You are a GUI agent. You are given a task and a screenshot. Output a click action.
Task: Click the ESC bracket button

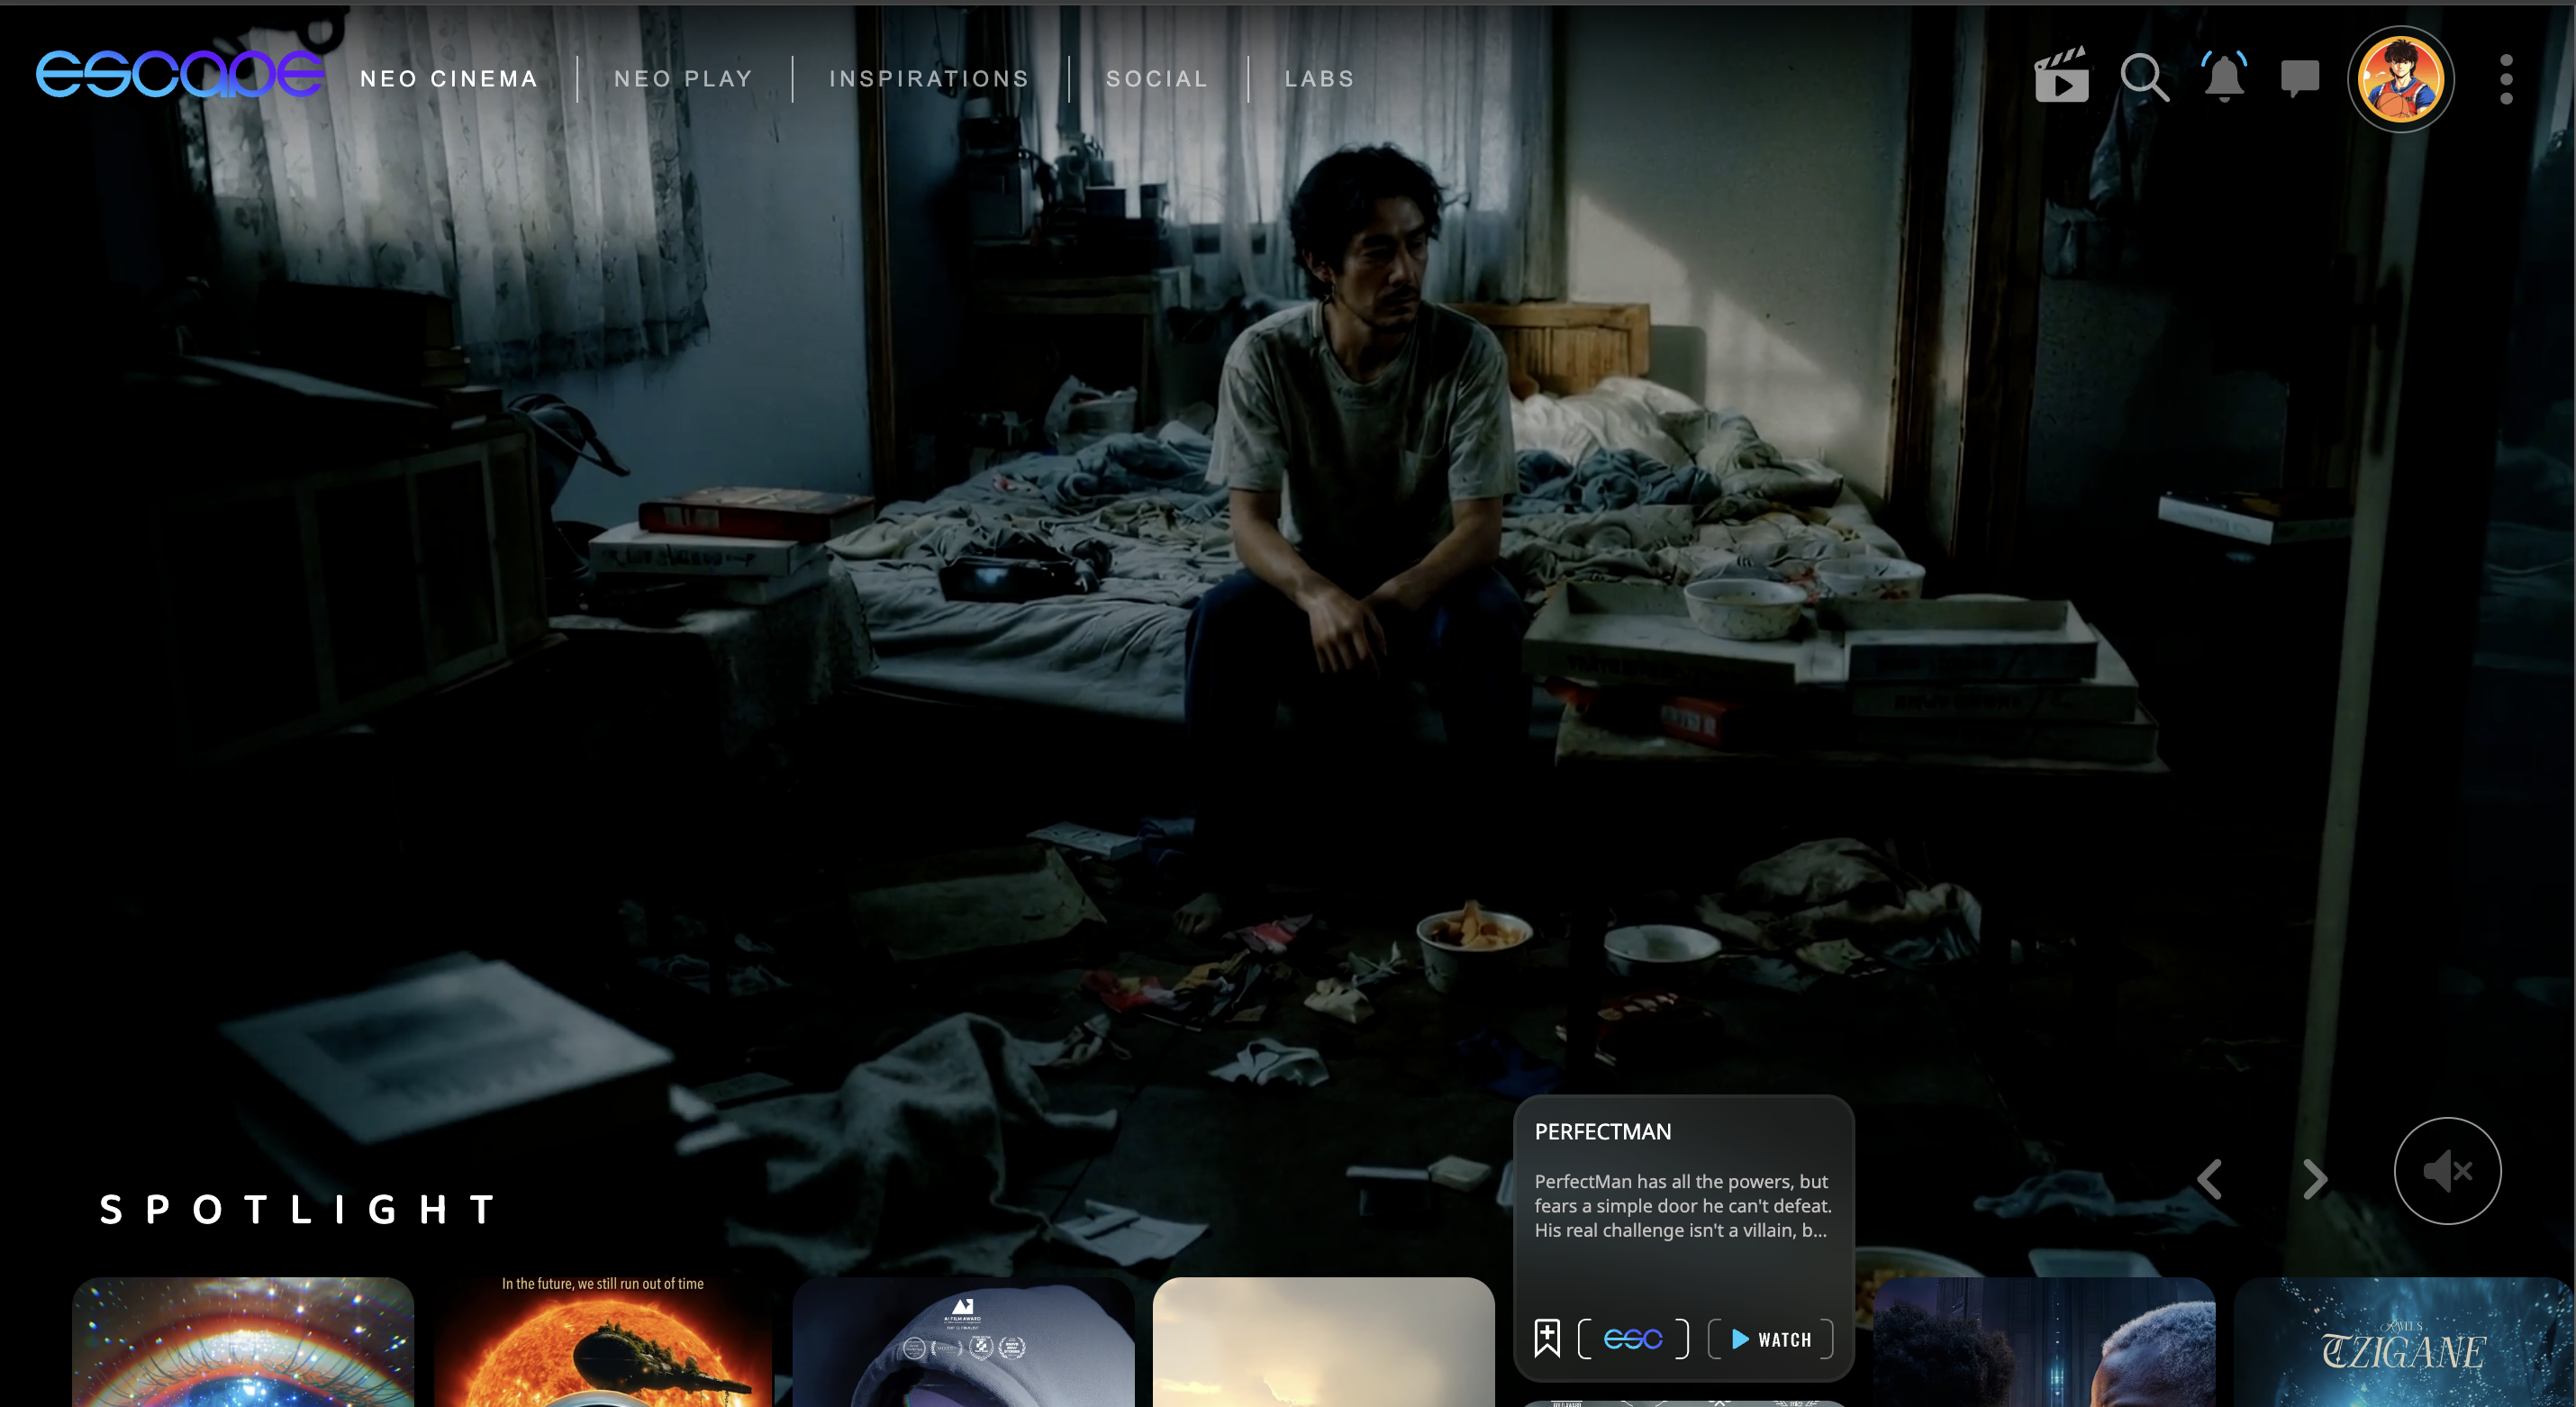pyautogui.click(x=1632, y=1338)
